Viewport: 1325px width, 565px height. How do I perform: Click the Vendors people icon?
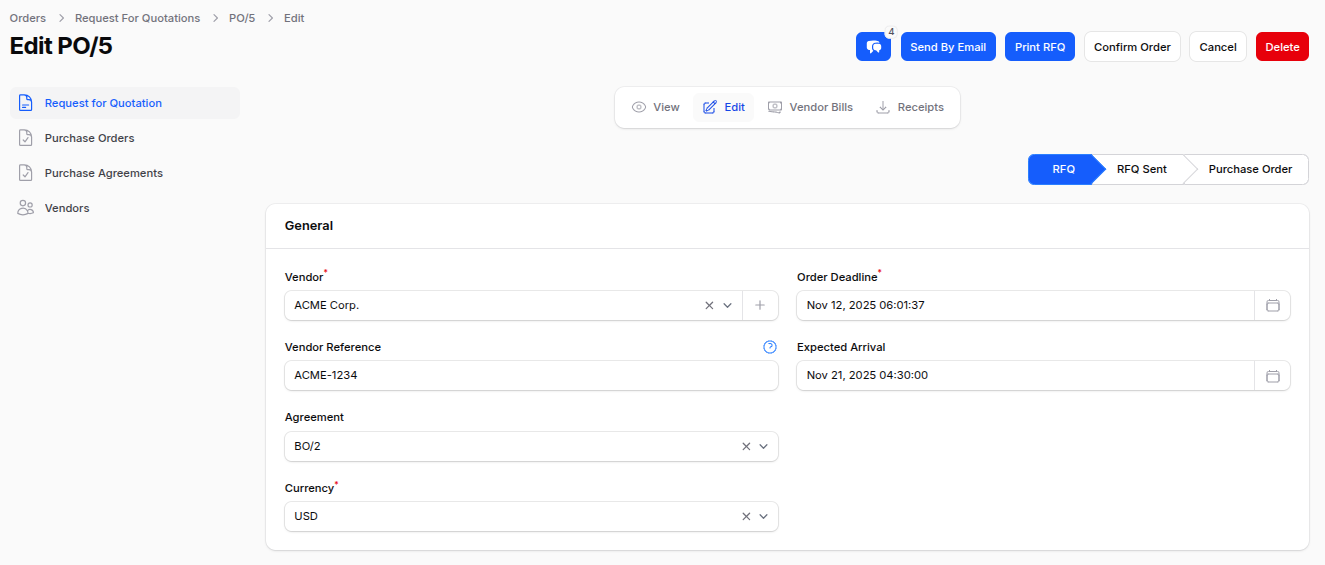(x=26, y=208)
